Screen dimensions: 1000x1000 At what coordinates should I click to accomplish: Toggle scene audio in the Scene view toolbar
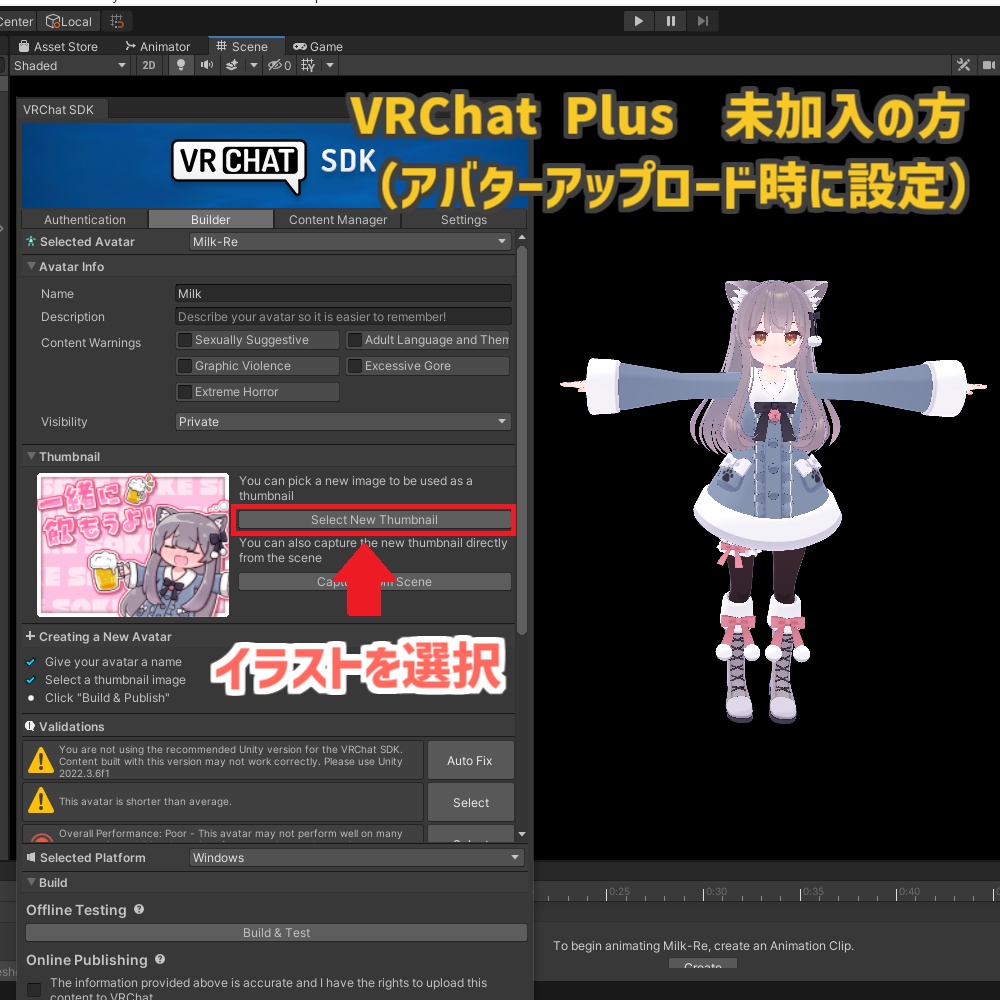pyautogui.click(x=206, y=65)
